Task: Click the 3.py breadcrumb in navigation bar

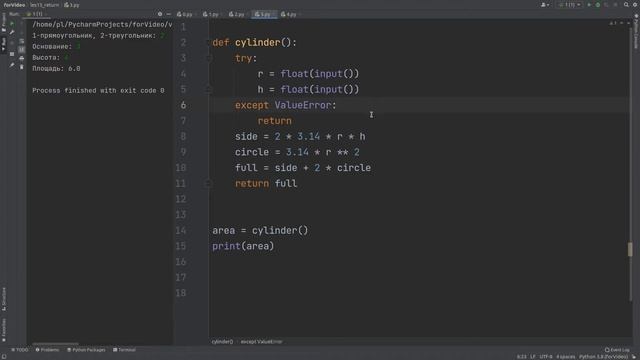Action: click(72, 5)
